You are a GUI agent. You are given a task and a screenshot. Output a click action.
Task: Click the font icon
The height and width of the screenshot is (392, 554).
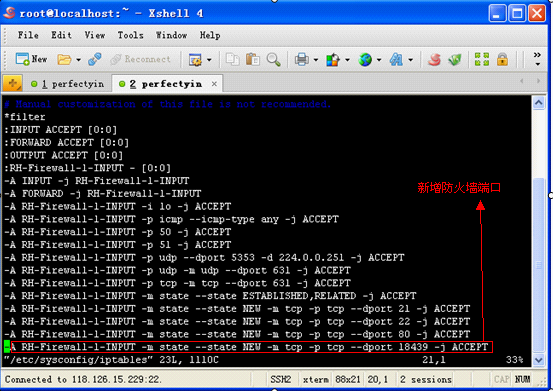click(x=396, y=59)
